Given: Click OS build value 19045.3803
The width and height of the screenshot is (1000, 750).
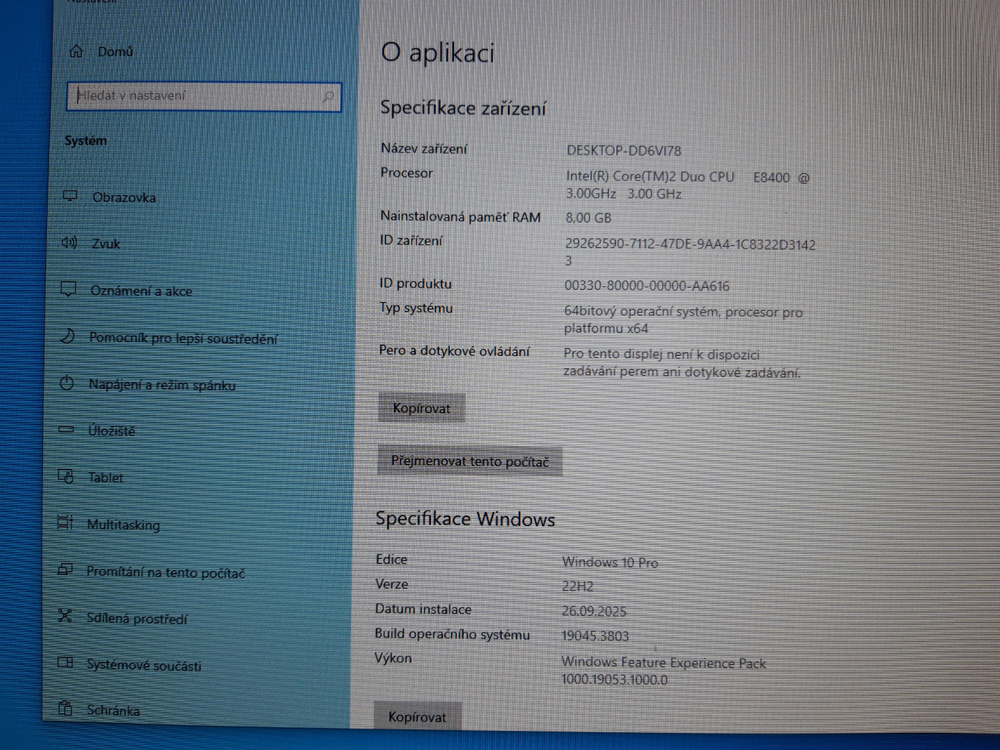Looking at the screenshot, I should pos(594,636).
